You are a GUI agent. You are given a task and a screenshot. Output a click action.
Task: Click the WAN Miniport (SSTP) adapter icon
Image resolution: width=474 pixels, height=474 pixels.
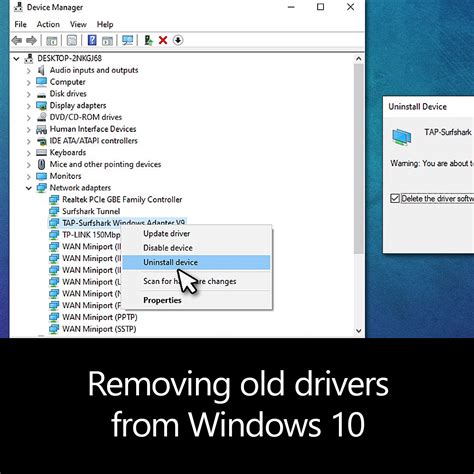click(x=54, y=329)
